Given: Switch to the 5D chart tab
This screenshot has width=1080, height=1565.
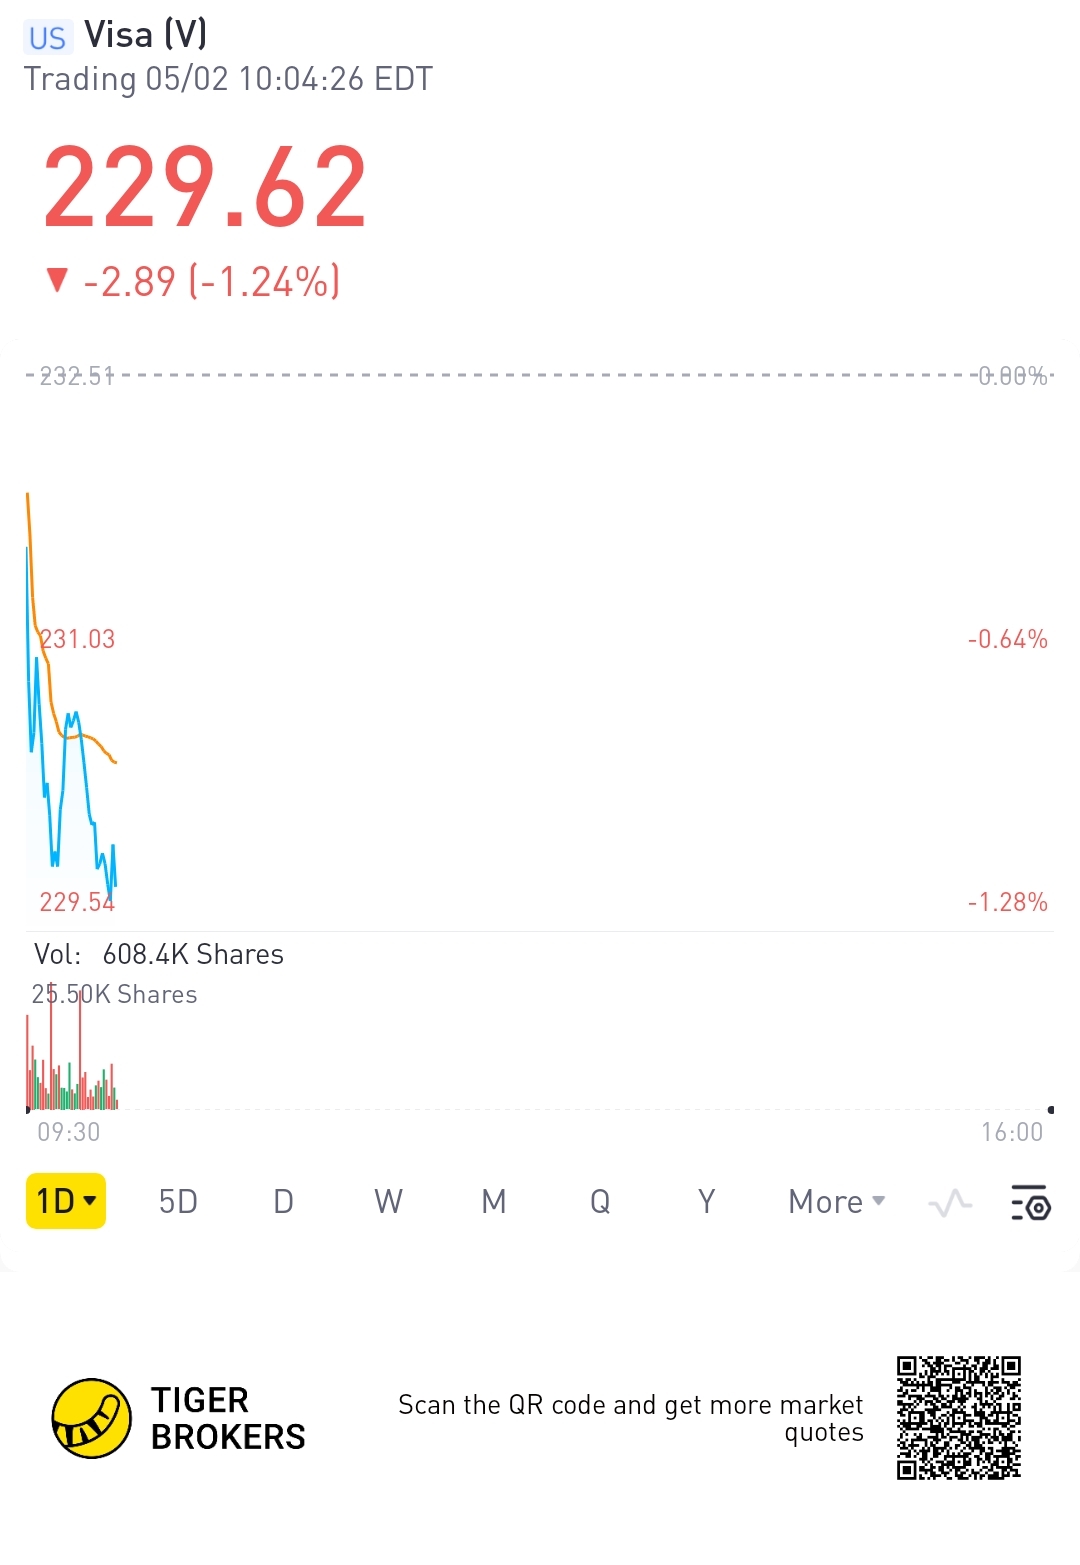Looking at the screenshot, I should (x=178, y=1201).
